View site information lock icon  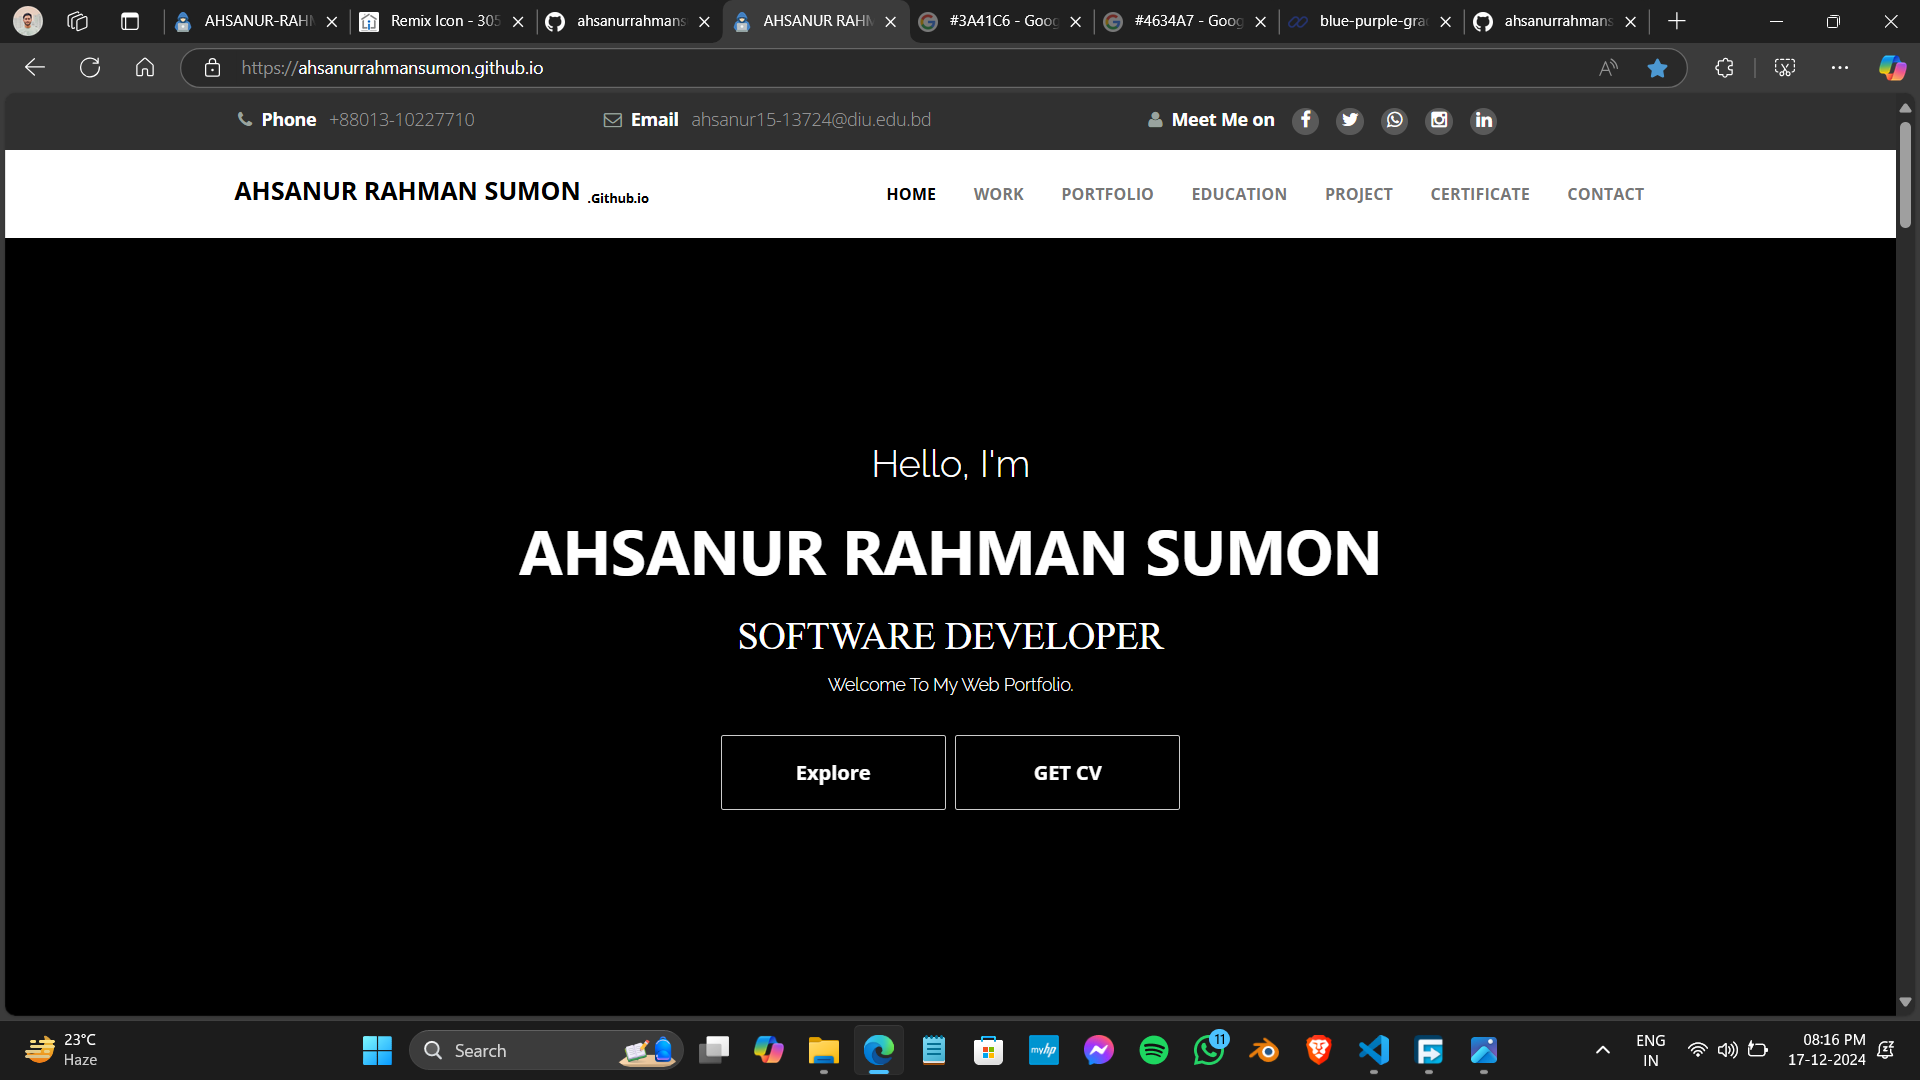tap(212, 68)
